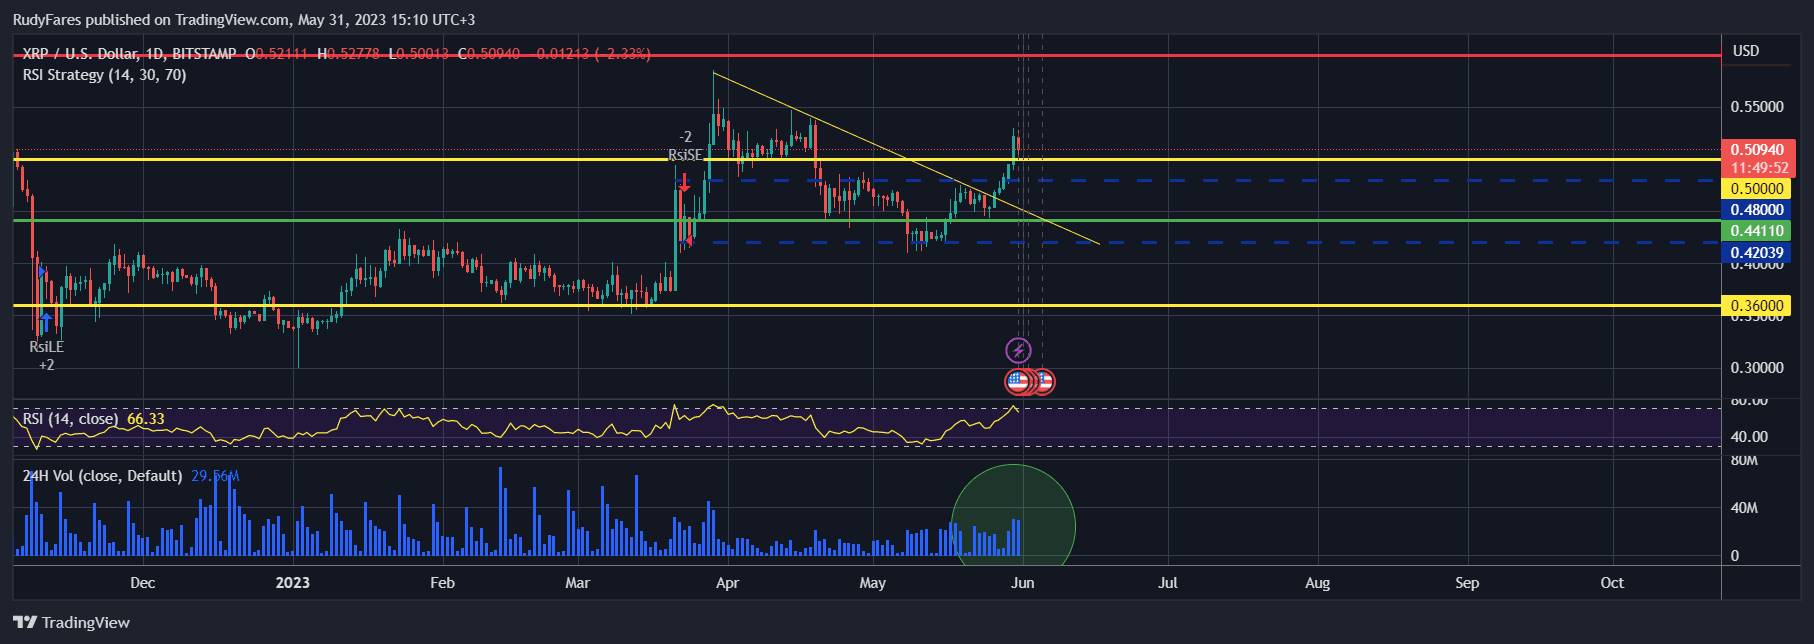Click the TradingView text link in footer
This screenshot has width=1814, height=644.
85,622
